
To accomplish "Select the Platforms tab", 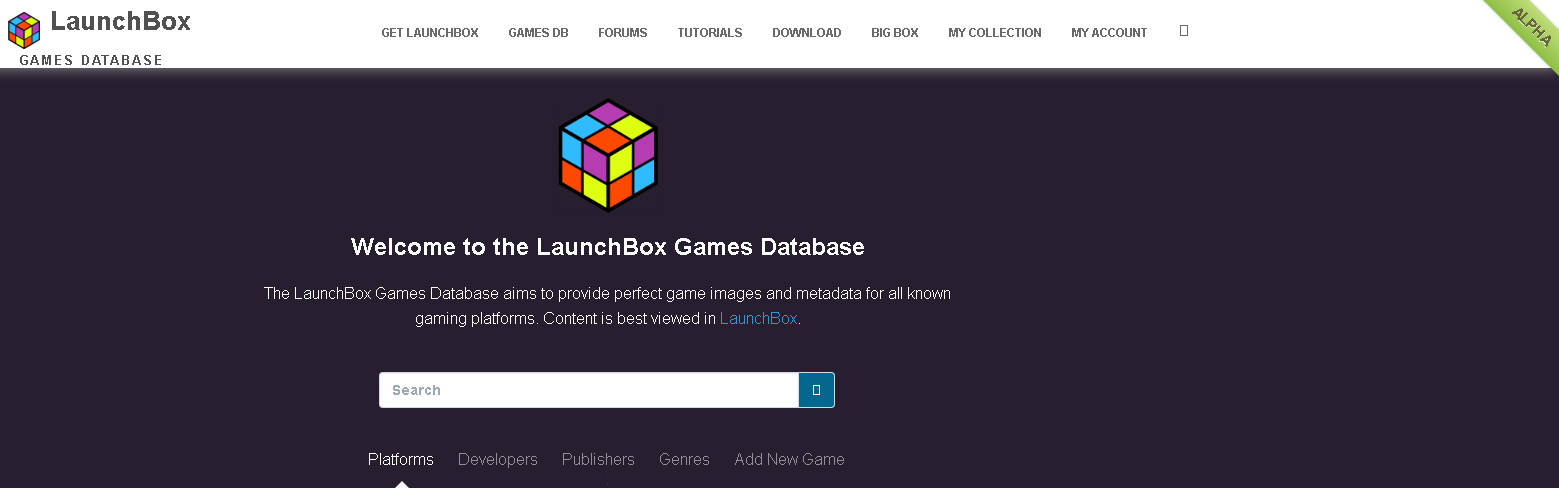I will pyautogui.click(x=401, y=460).
